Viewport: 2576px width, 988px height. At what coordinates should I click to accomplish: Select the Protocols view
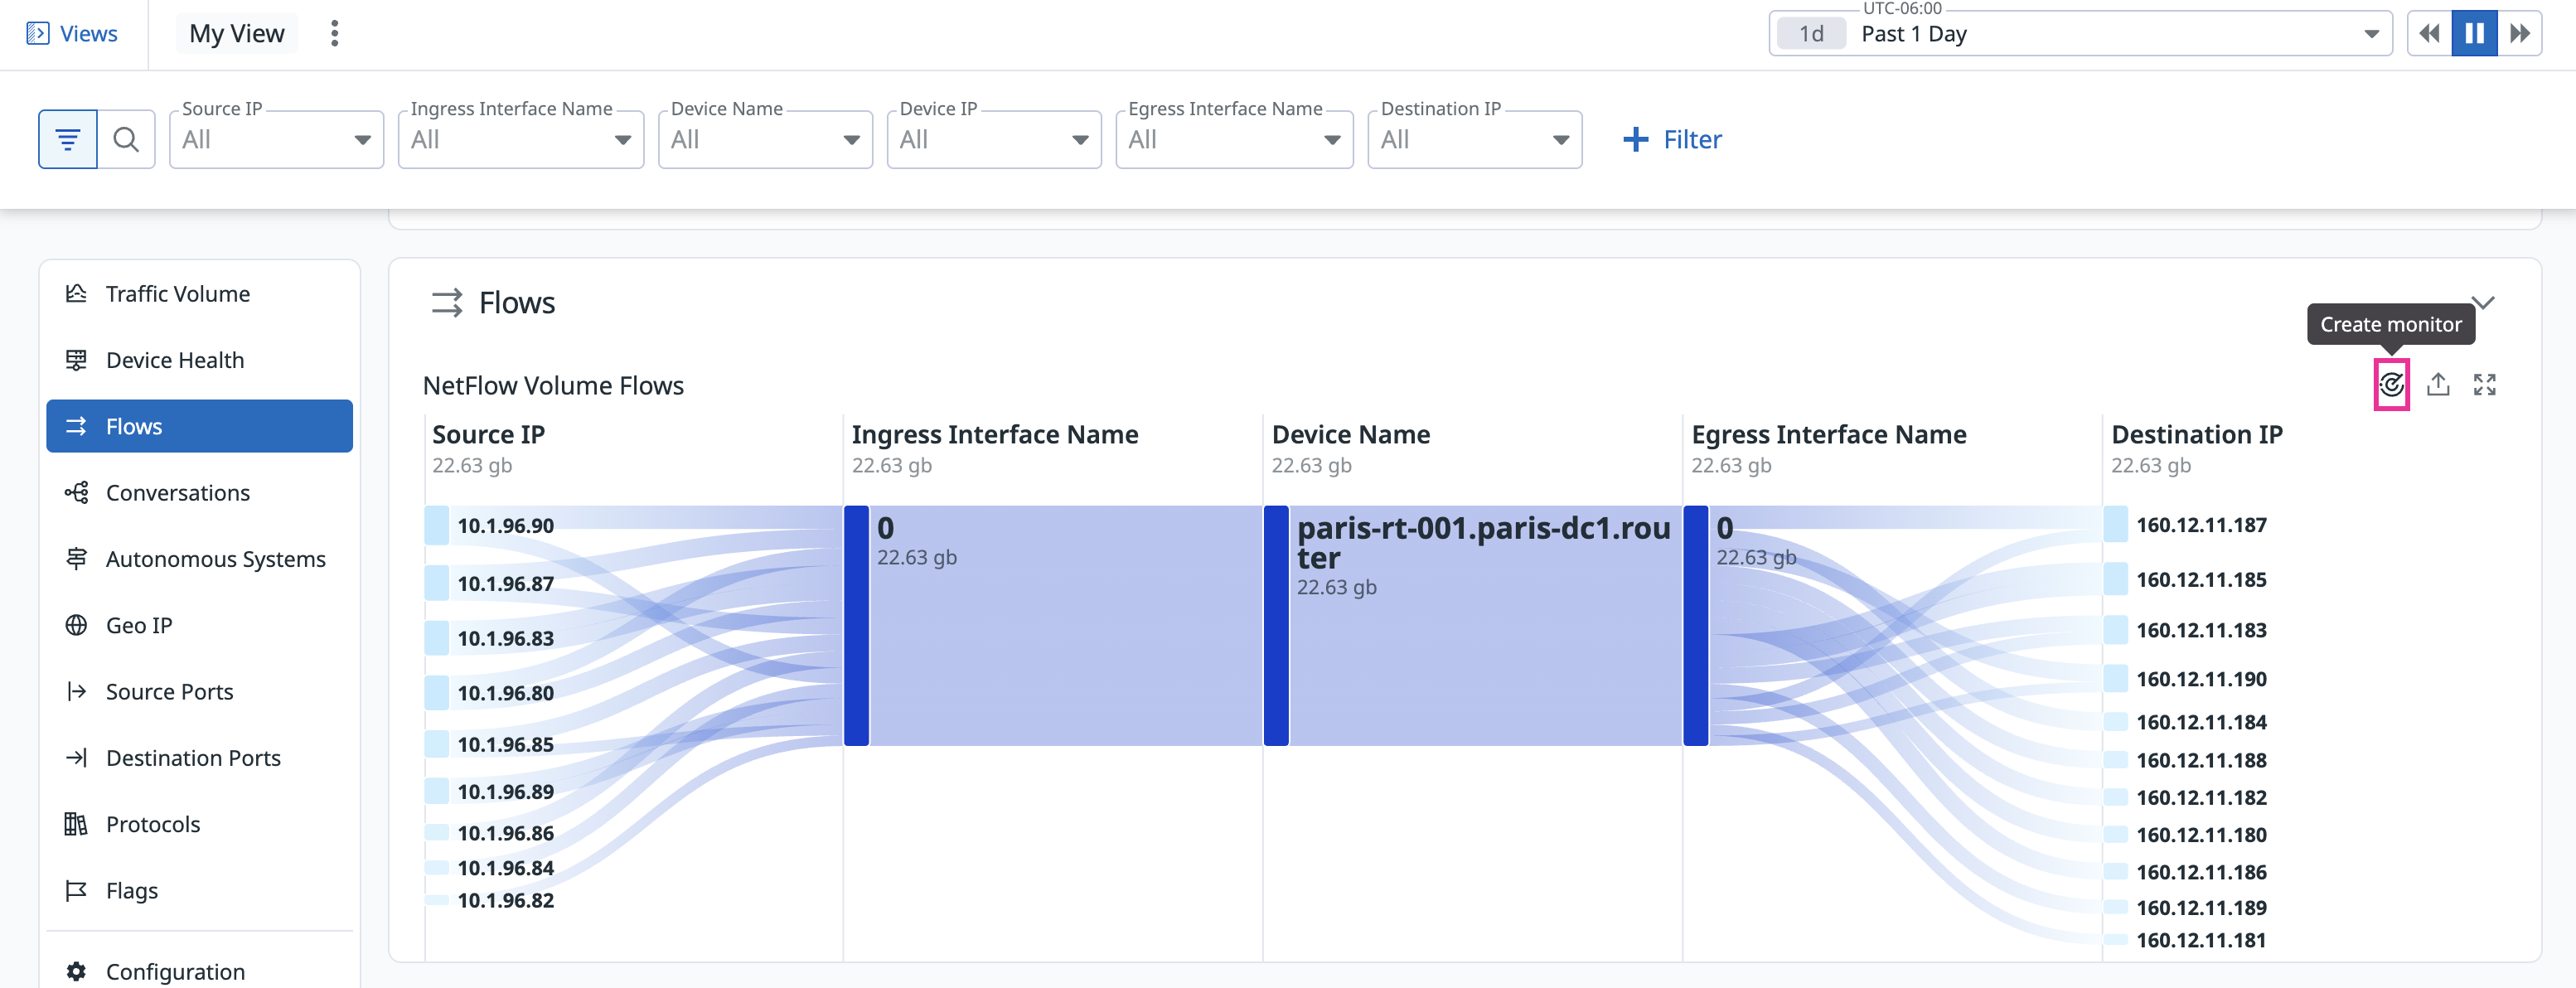point(152,823)
